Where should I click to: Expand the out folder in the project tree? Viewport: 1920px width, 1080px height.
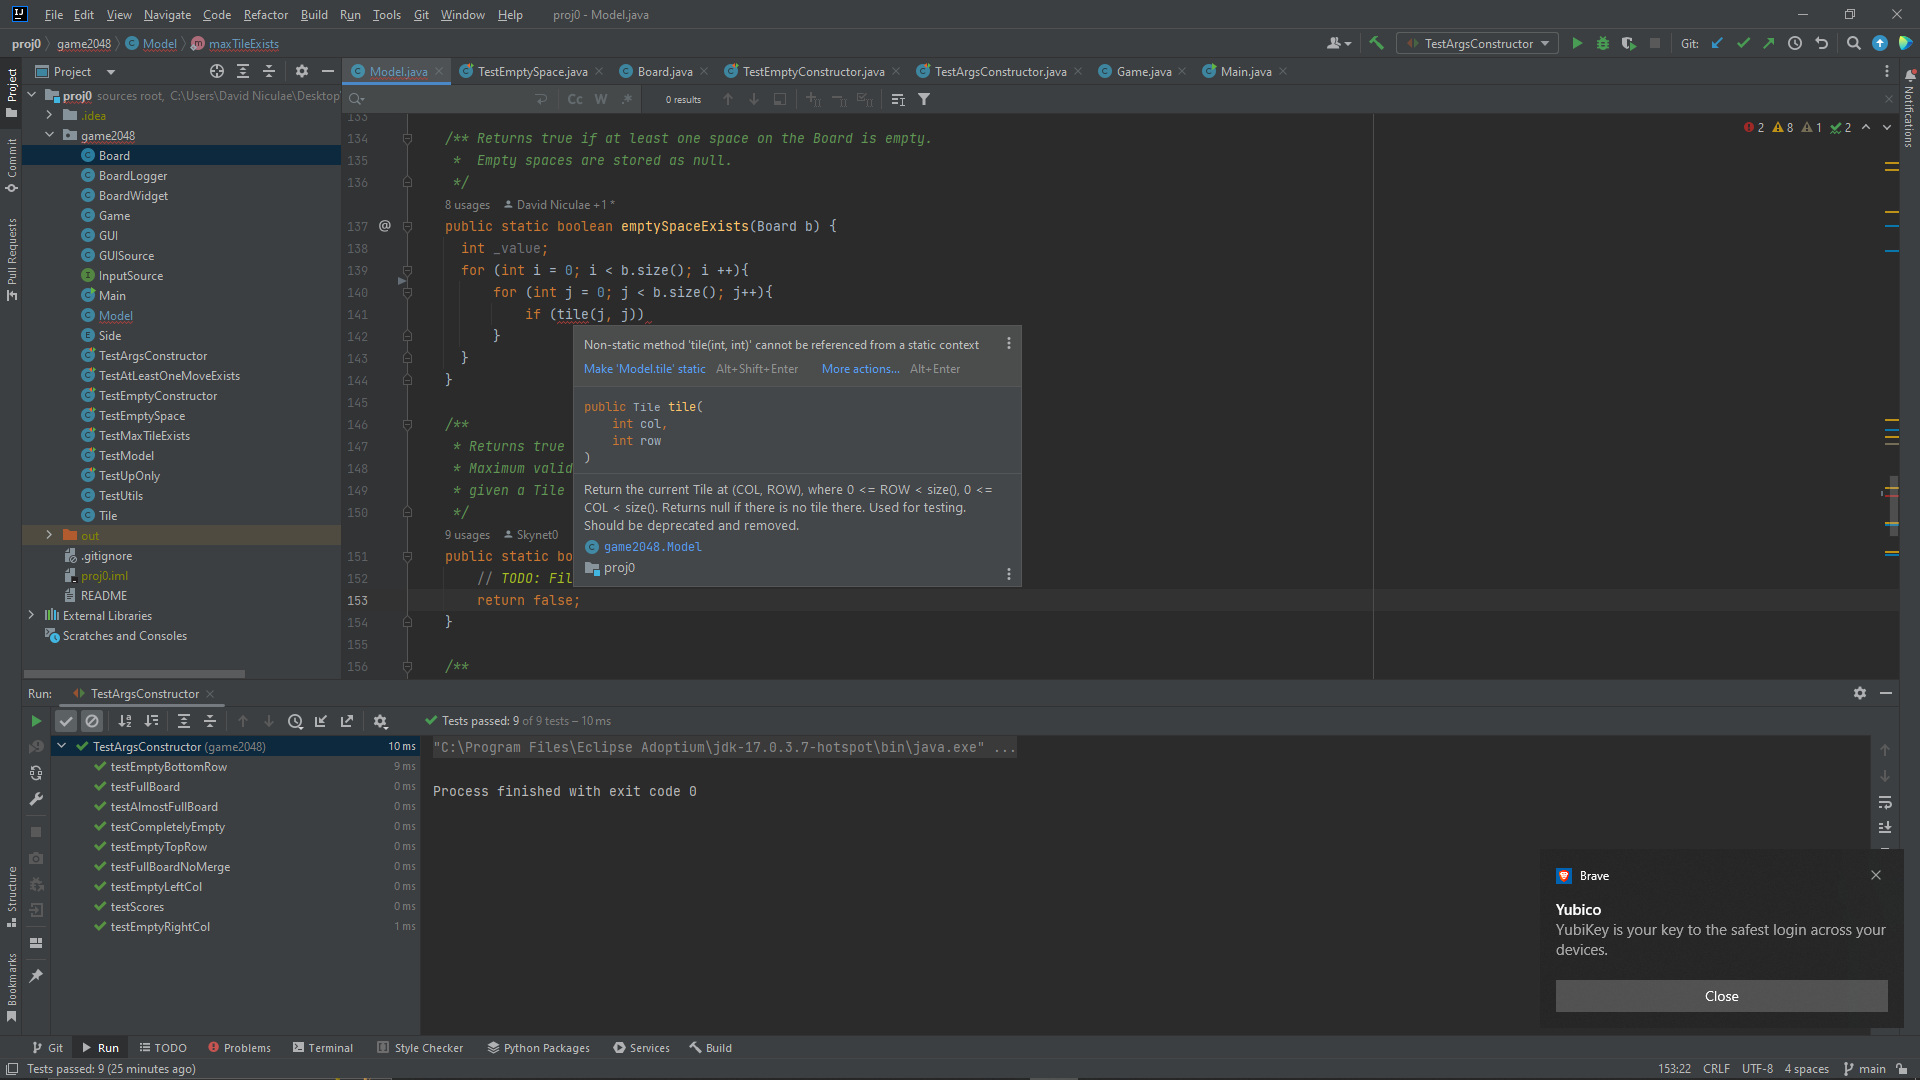coord(49,535)
